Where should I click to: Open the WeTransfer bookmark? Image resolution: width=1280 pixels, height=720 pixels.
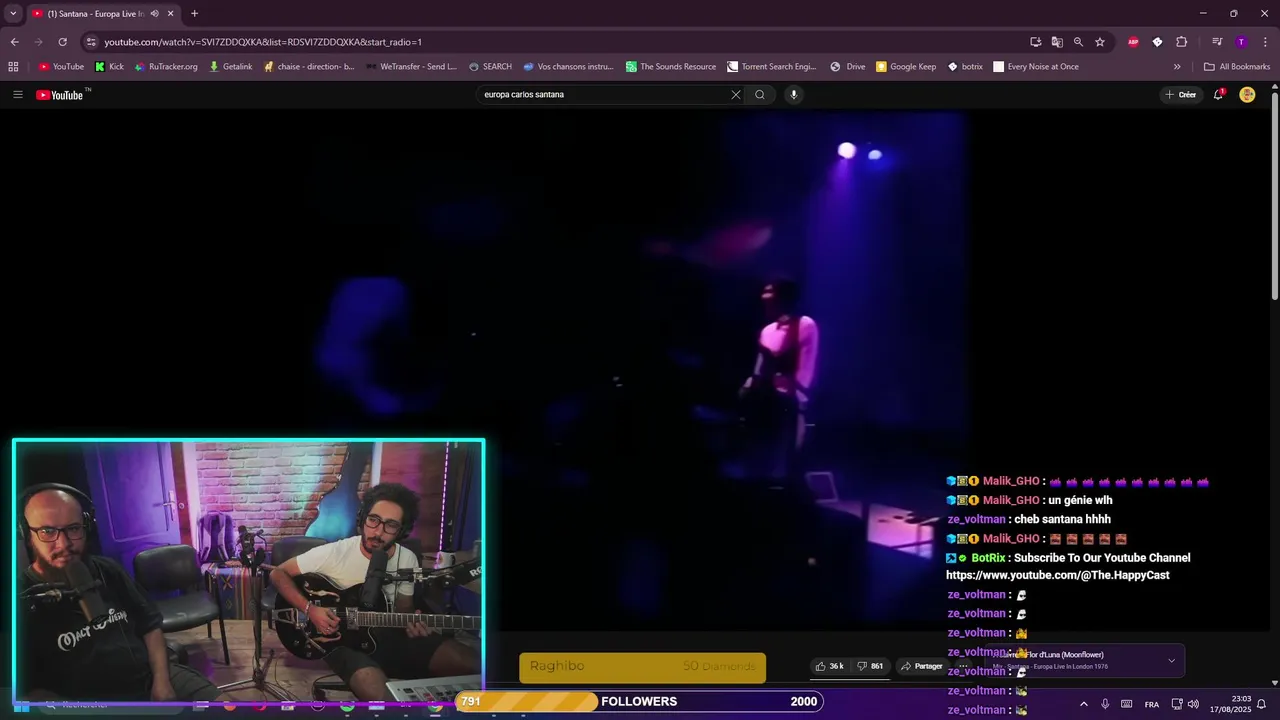pos(411,67)
